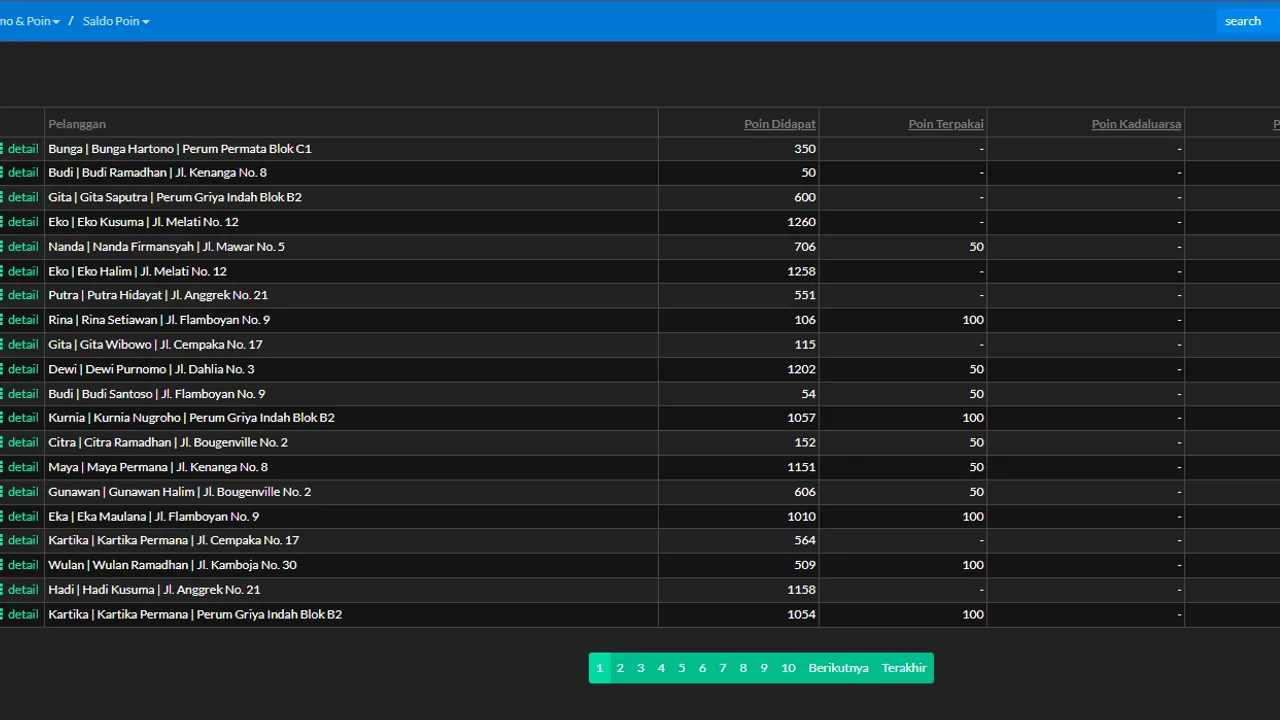Go to page 3
The width and height of the screenshot is (1280, 720).
(640, 668)
